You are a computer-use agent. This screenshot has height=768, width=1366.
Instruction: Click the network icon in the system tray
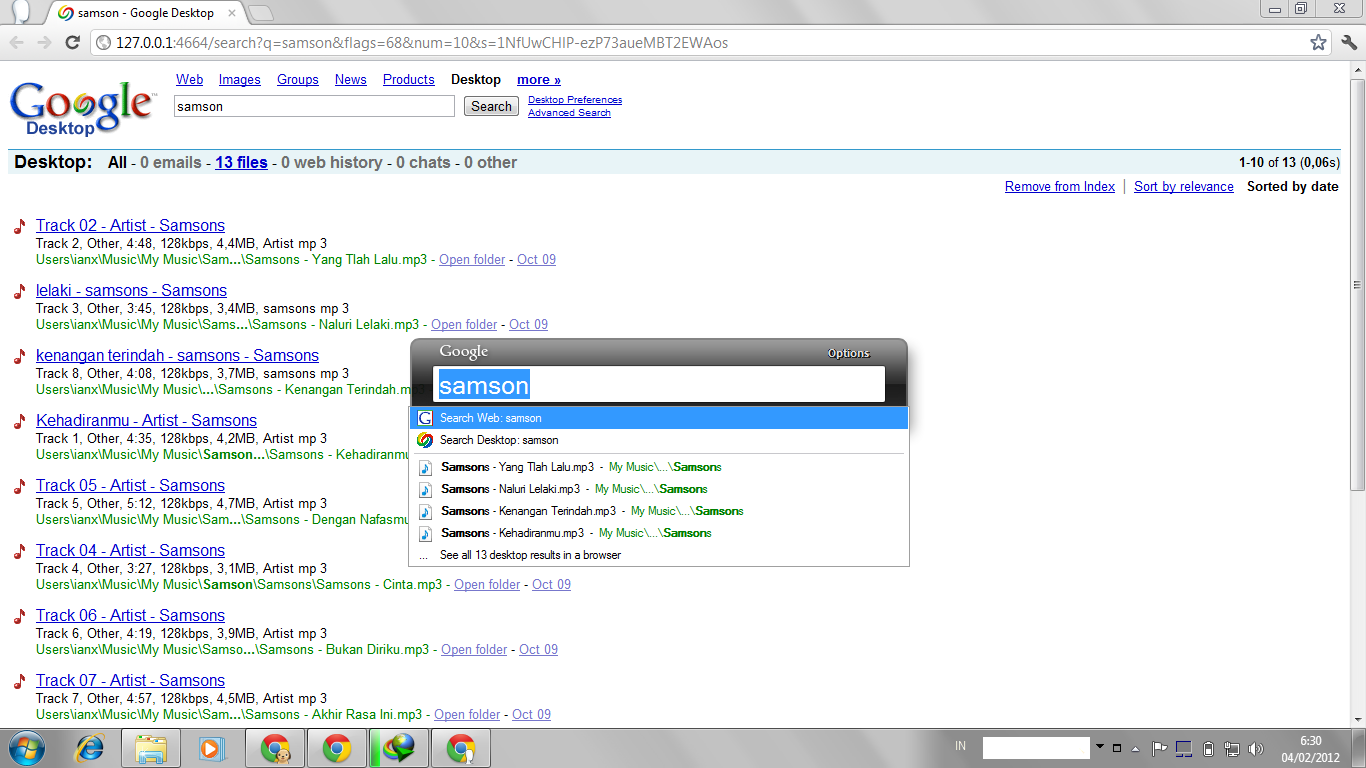tap(1232, 748)
